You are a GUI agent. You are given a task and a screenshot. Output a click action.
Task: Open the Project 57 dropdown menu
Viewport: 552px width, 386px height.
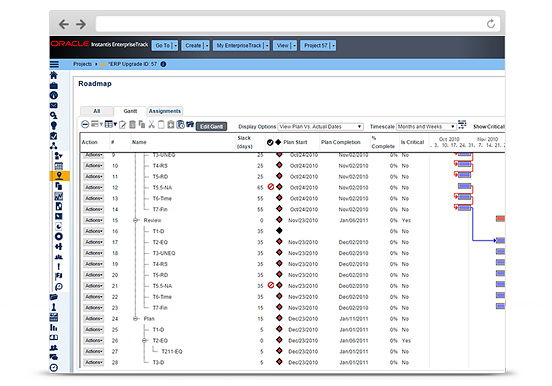pyautogui.click(x=318, y=45)
